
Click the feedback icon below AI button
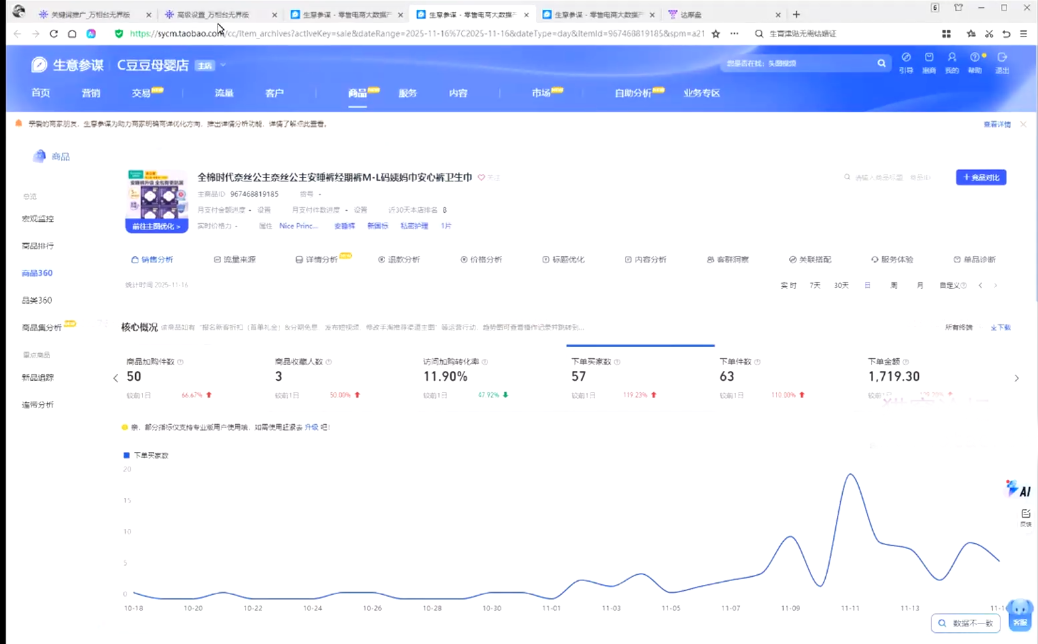1025,516
